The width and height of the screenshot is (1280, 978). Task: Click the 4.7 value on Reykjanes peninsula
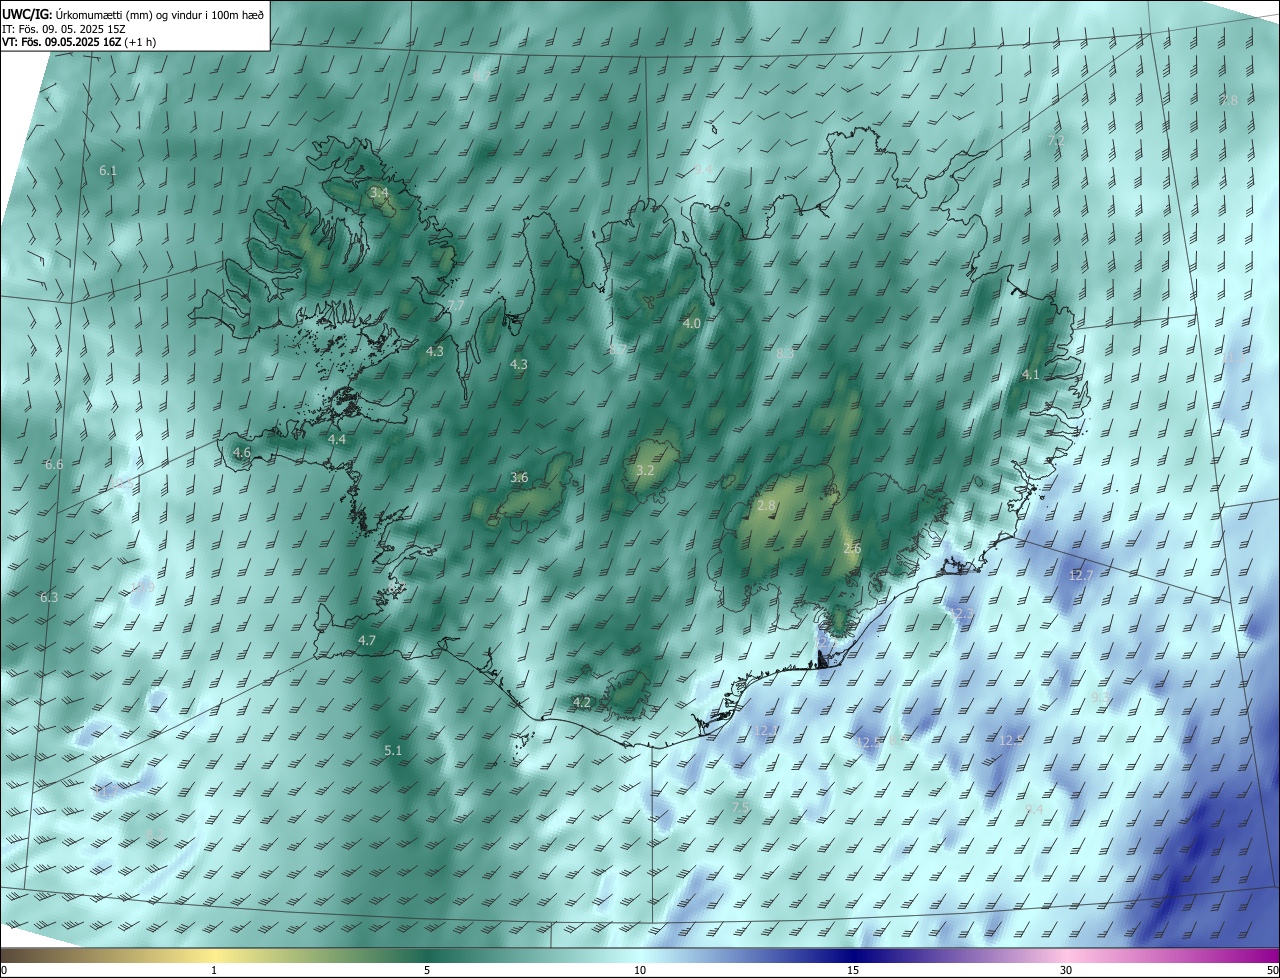pyautogui.click(x=367, y=641)
